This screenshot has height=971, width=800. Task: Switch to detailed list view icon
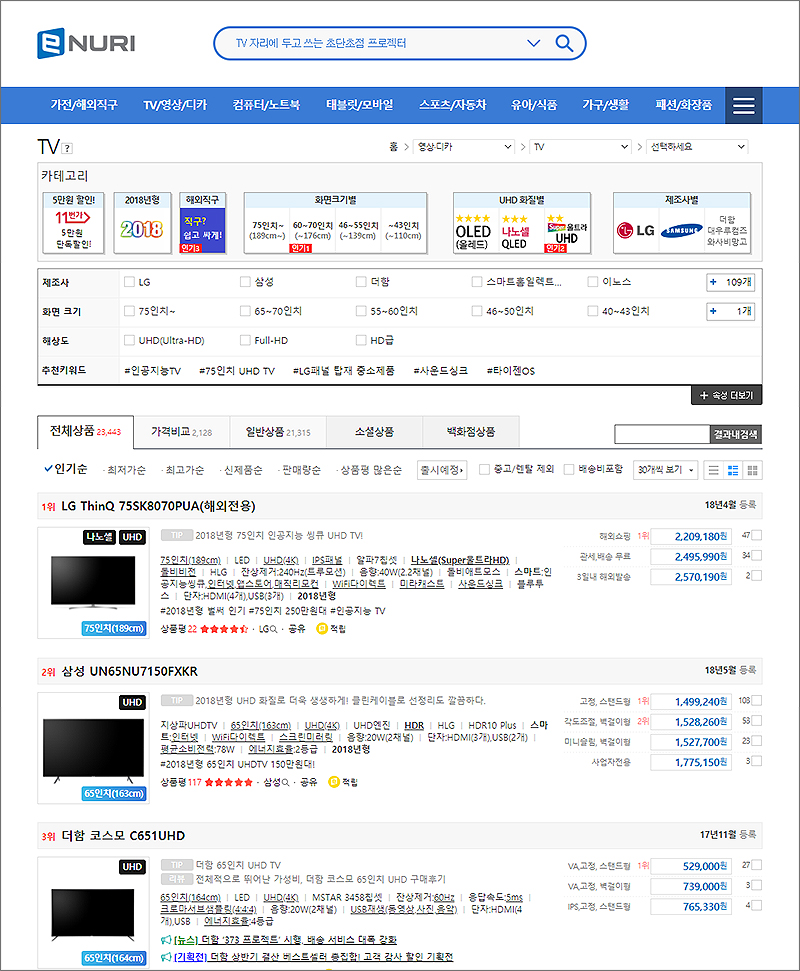pos(733,470)
